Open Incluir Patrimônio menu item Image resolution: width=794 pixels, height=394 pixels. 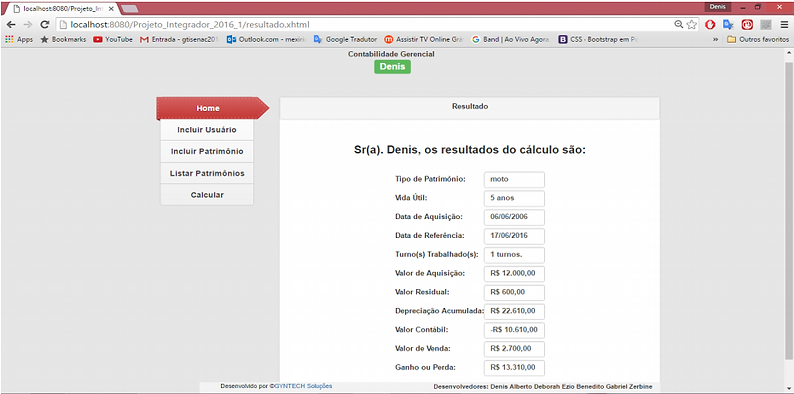[x=207, y=151]
